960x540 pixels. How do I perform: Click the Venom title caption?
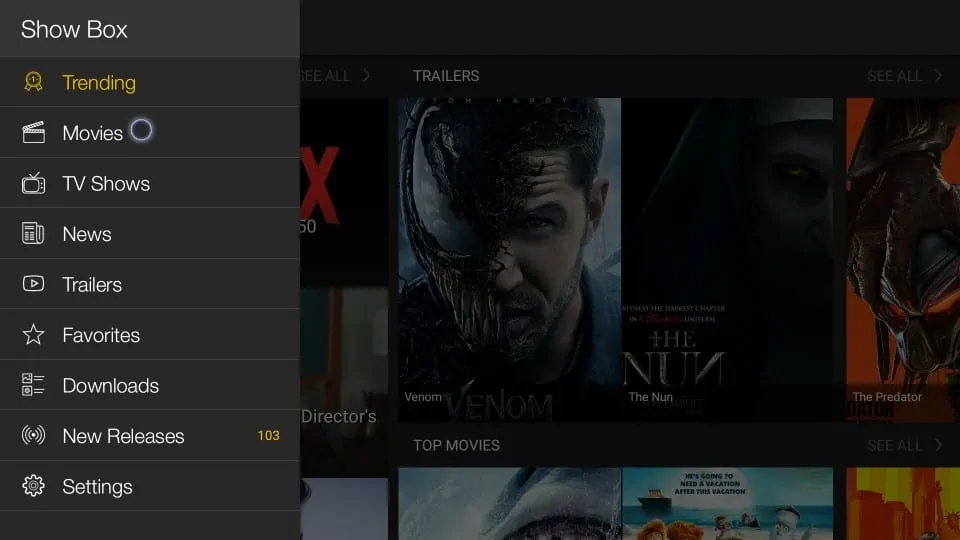click(x=423, y=397)
